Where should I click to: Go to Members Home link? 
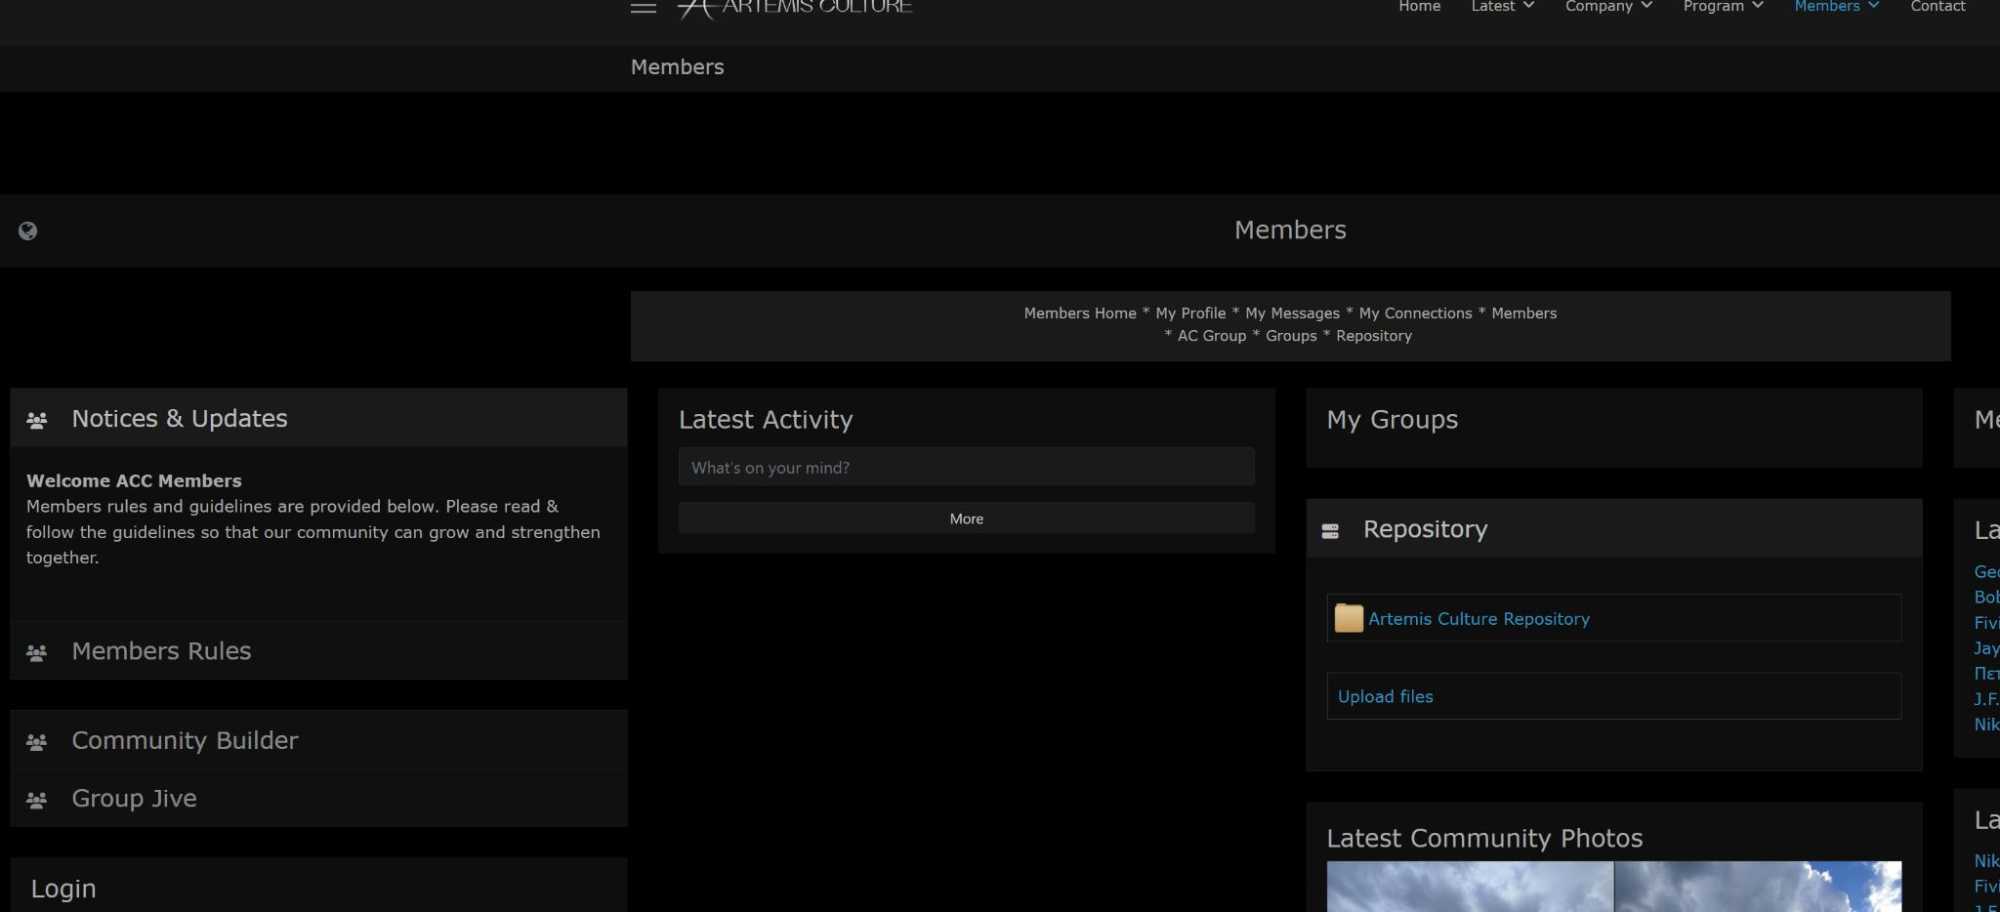(1080, 313)
